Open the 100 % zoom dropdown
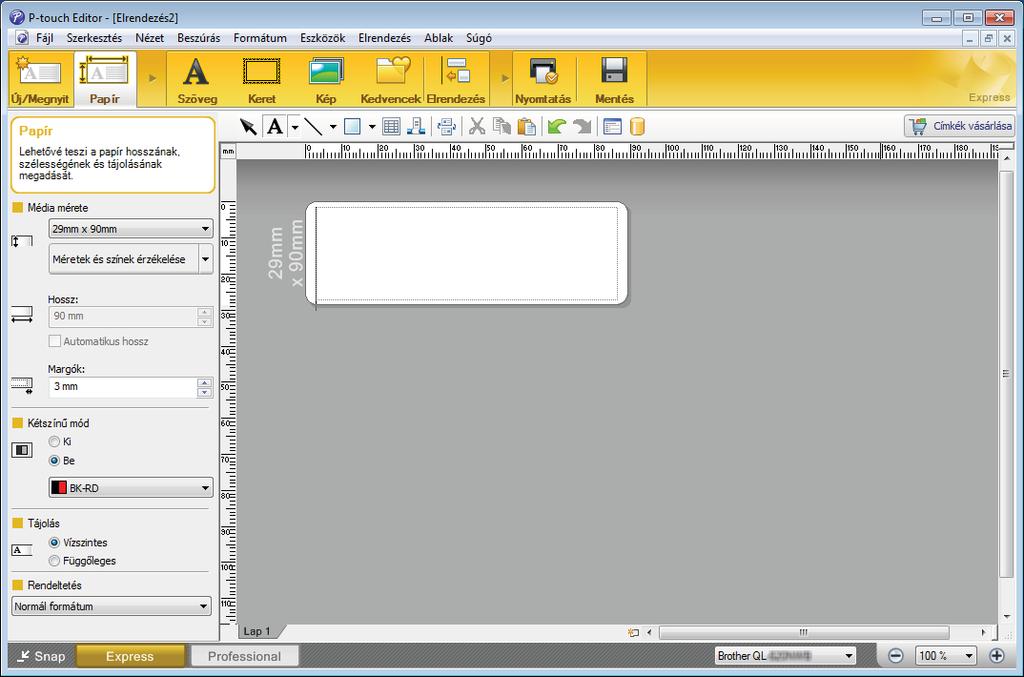Viewport: 1024px width, 677px height. (946, 655)
